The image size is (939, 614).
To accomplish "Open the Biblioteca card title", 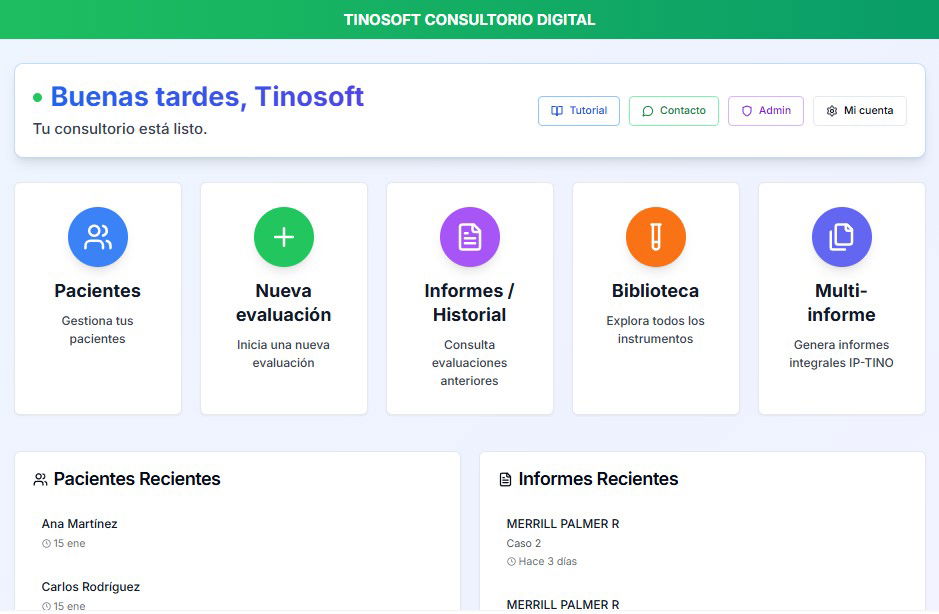I will (656, 291).
